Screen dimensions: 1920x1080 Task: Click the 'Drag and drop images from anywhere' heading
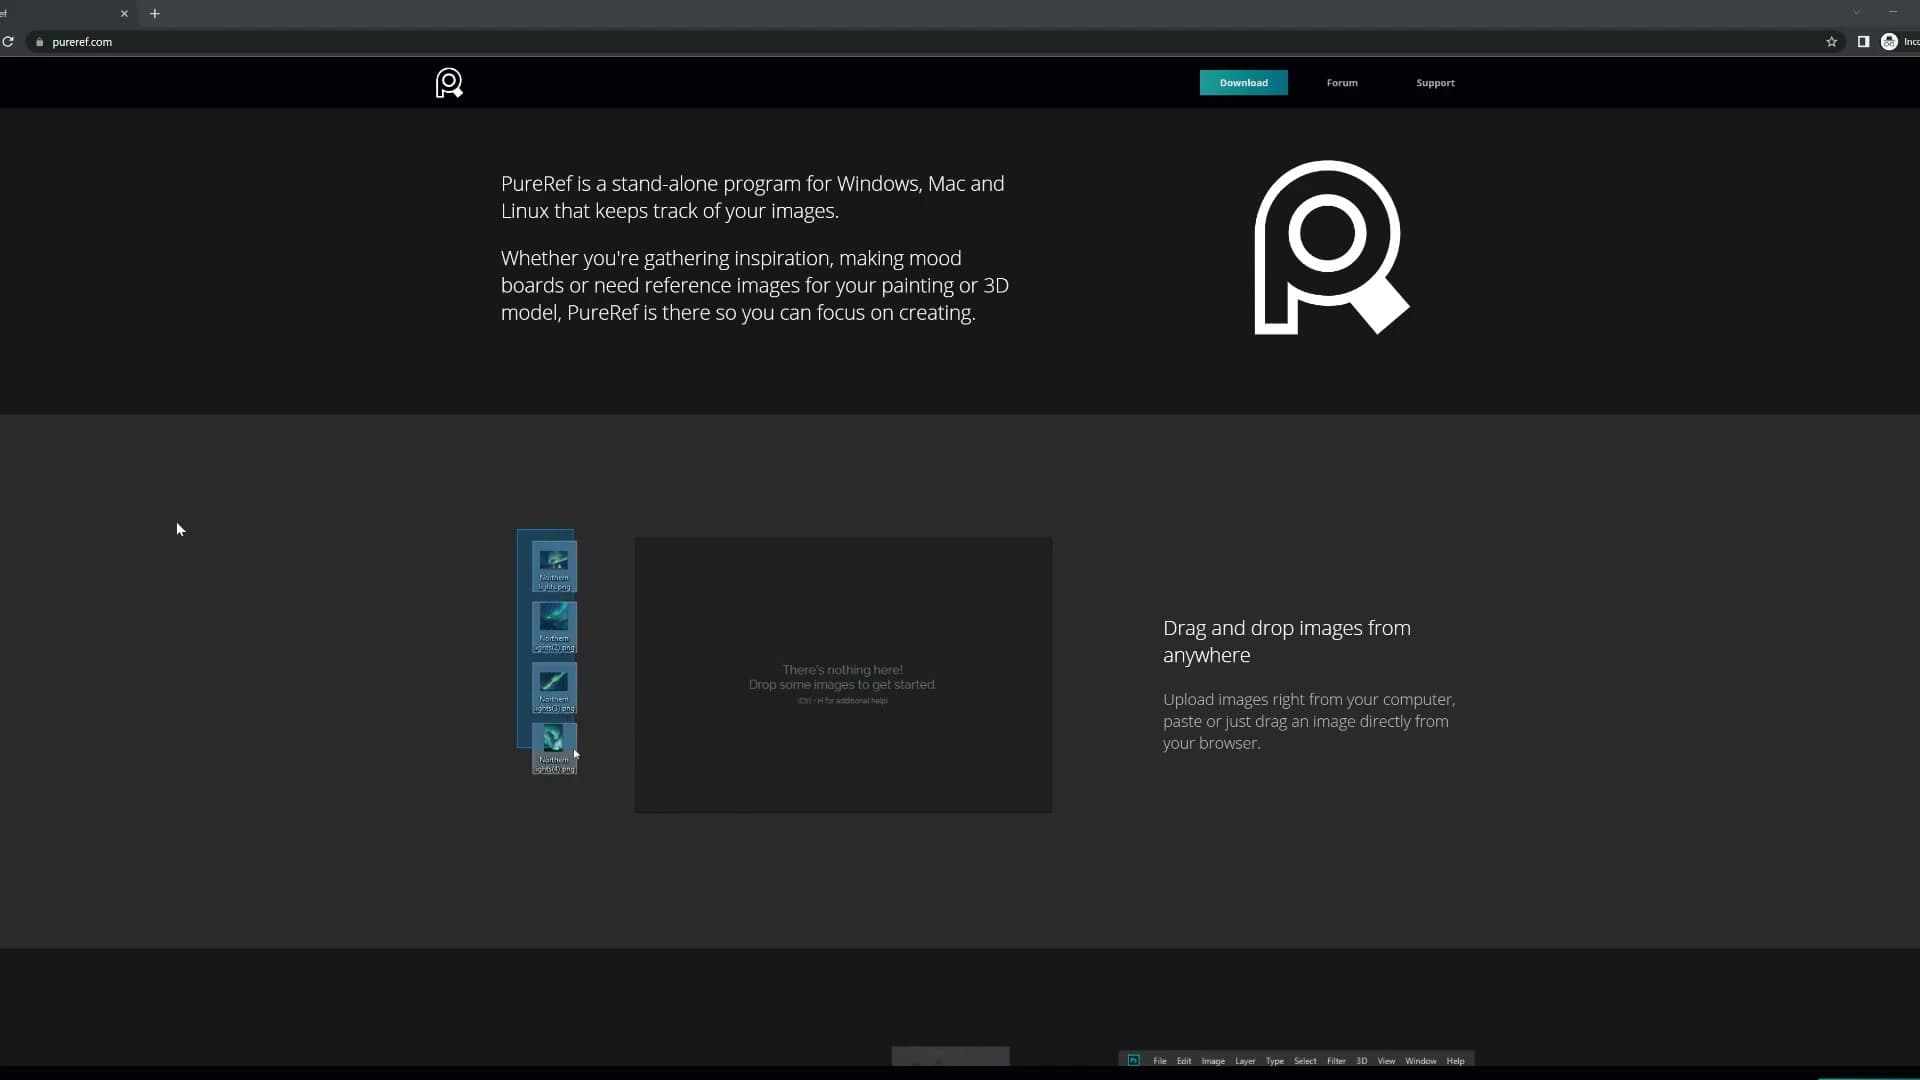[1287, 641]
